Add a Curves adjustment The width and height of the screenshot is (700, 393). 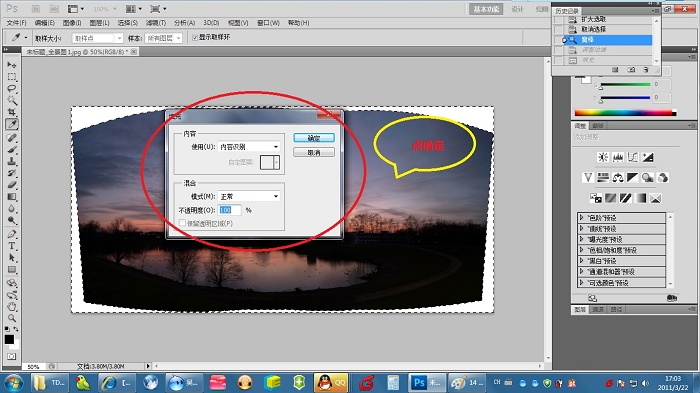(x=633, y=157)
